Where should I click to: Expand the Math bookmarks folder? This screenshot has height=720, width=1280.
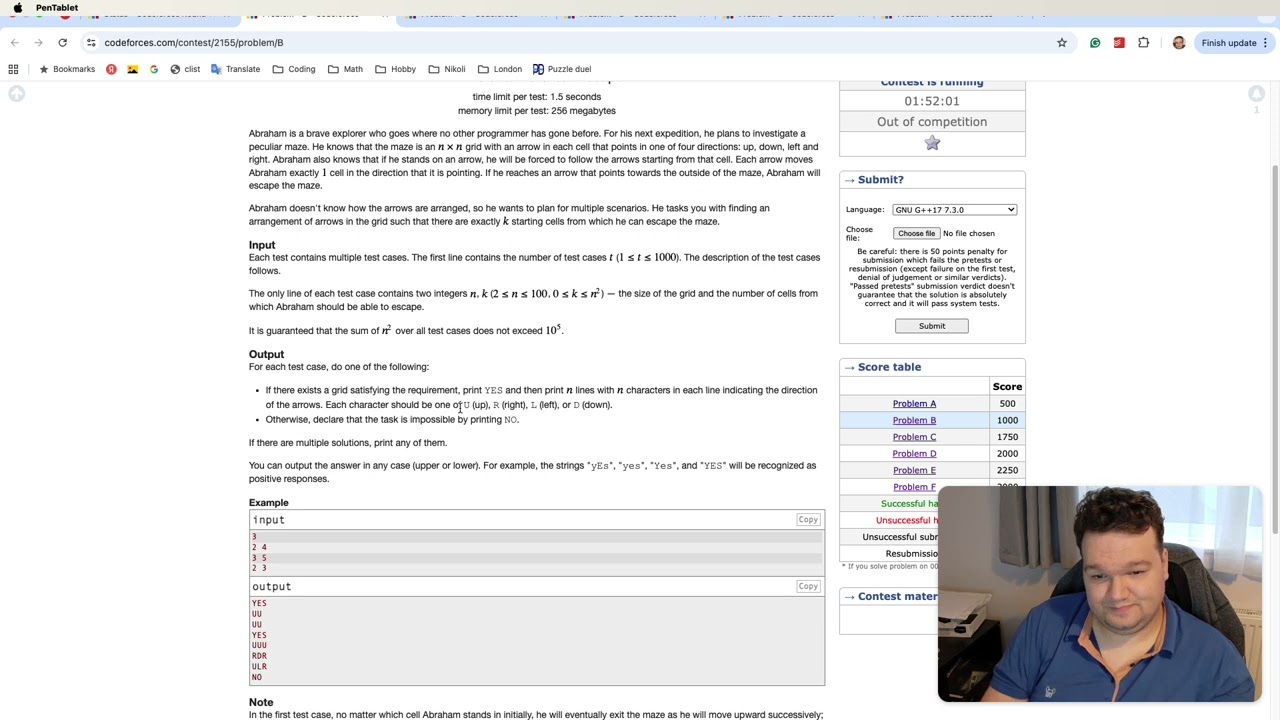click(345, 69)
